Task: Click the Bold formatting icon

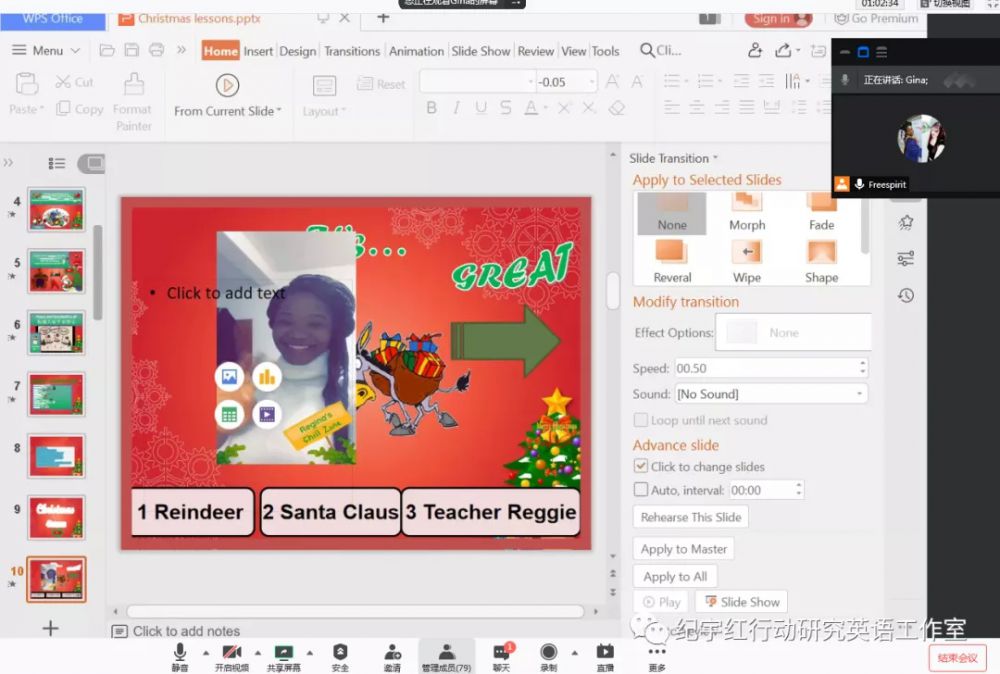Action: click(432, 108)
